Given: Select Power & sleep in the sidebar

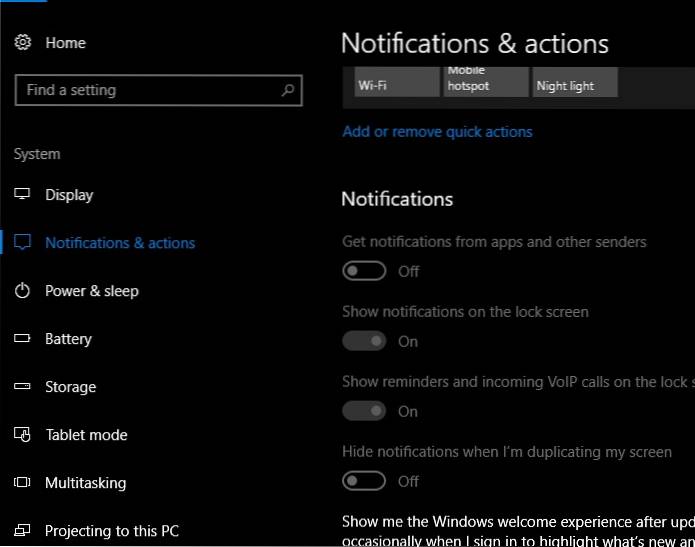Looking at the screenshot, I should coord(92,291).
